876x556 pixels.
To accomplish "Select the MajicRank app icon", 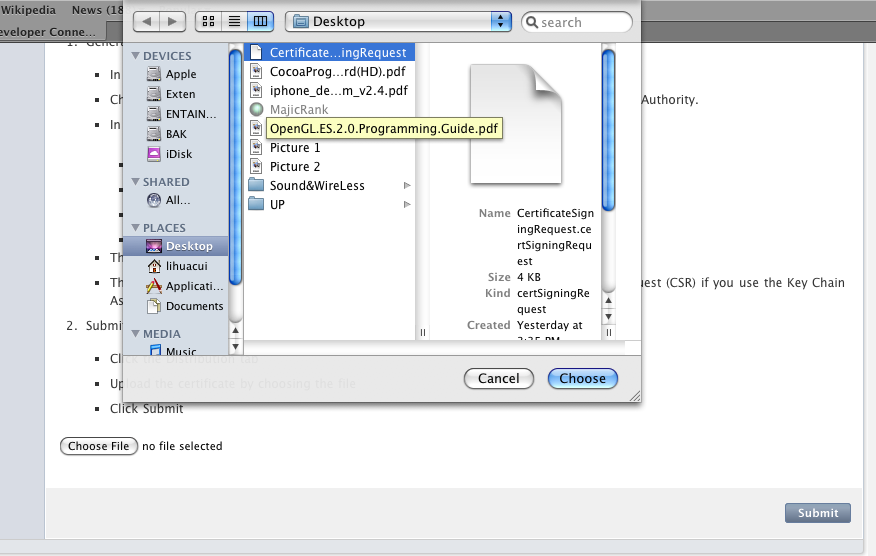I will 256,110.
